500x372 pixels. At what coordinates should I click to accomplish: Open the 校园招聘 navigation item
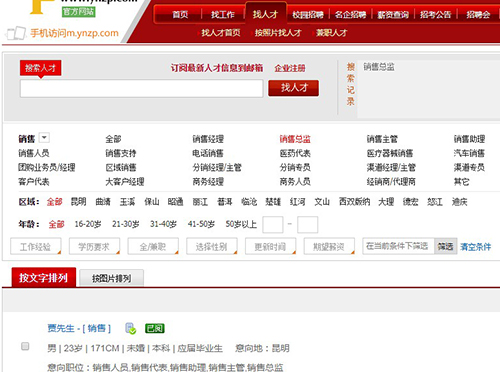308,15
